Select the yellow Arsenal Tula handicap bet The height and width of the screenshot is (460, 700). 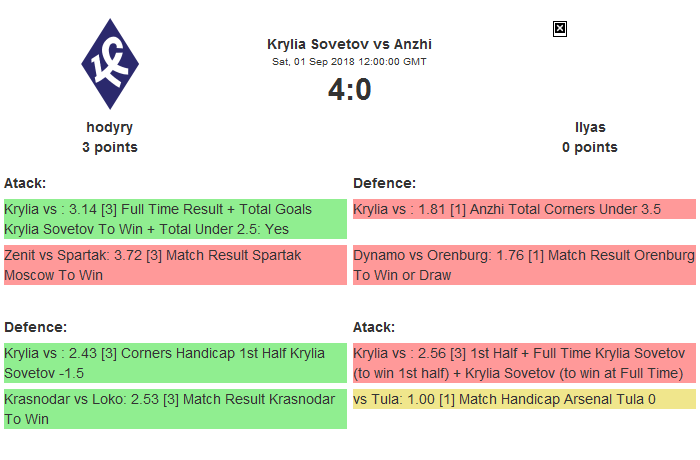click(523, 400)
